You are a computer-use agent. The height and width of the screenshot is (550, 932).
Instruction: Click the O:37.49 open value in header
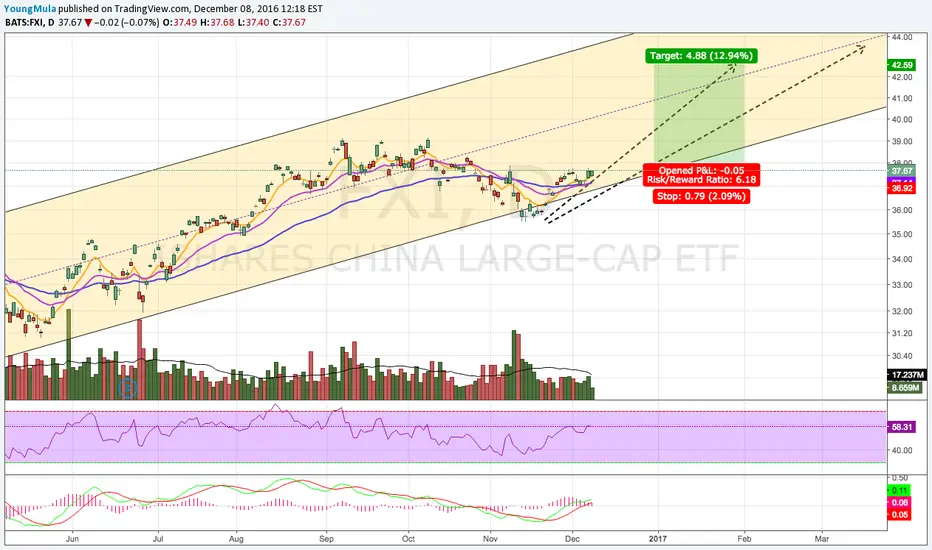point(180,23)
